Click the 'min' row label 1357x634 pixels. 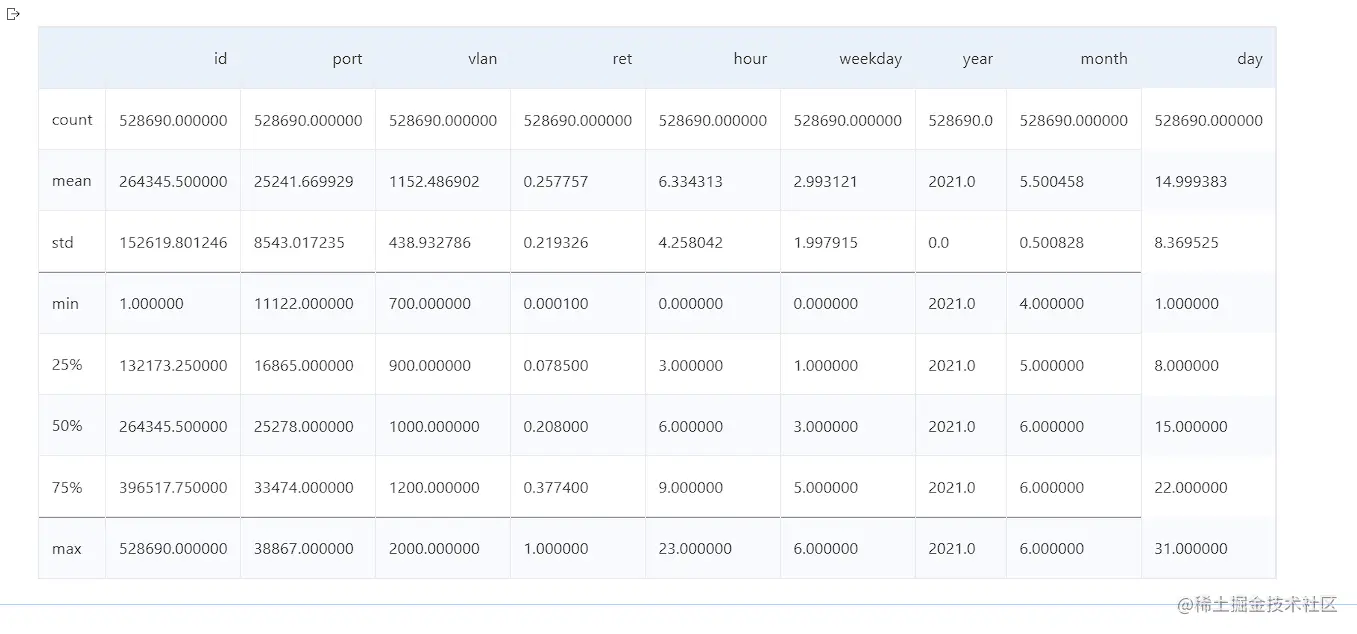(x=65, y=303)
